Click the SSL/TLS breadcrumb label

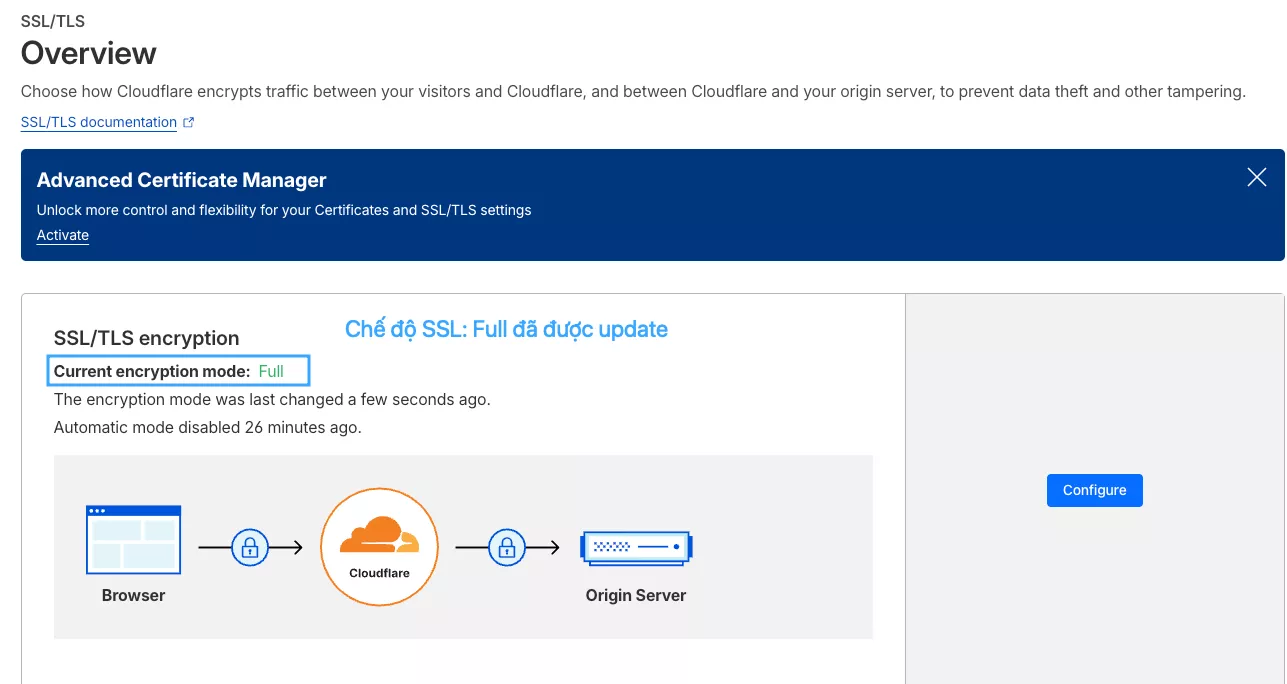pos(51,20)
